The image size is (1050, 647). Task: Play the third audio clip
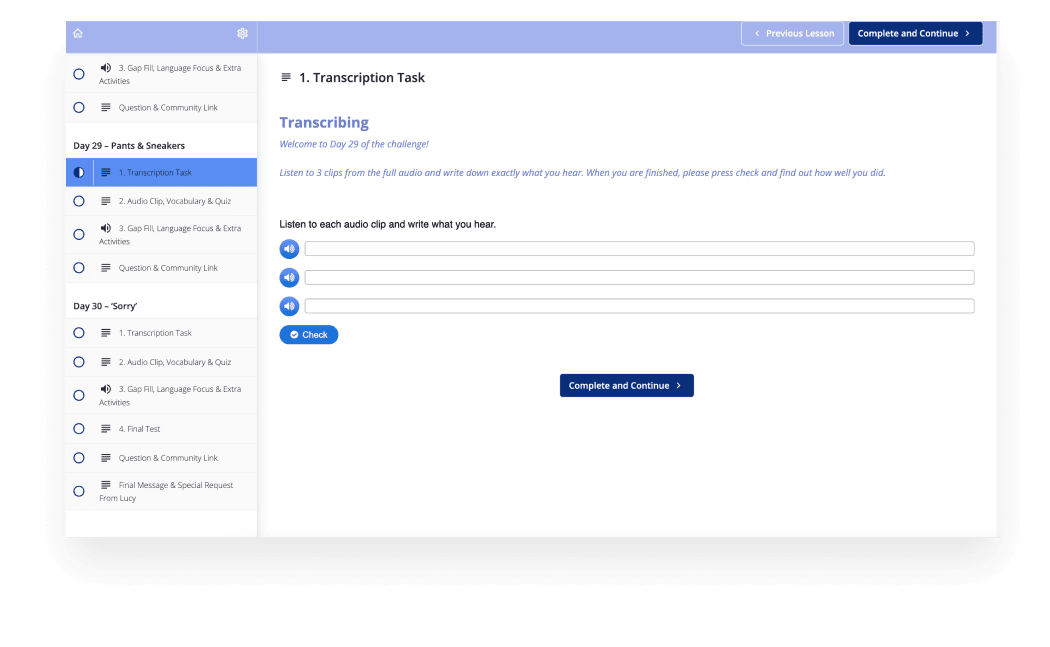pos(289,306)
